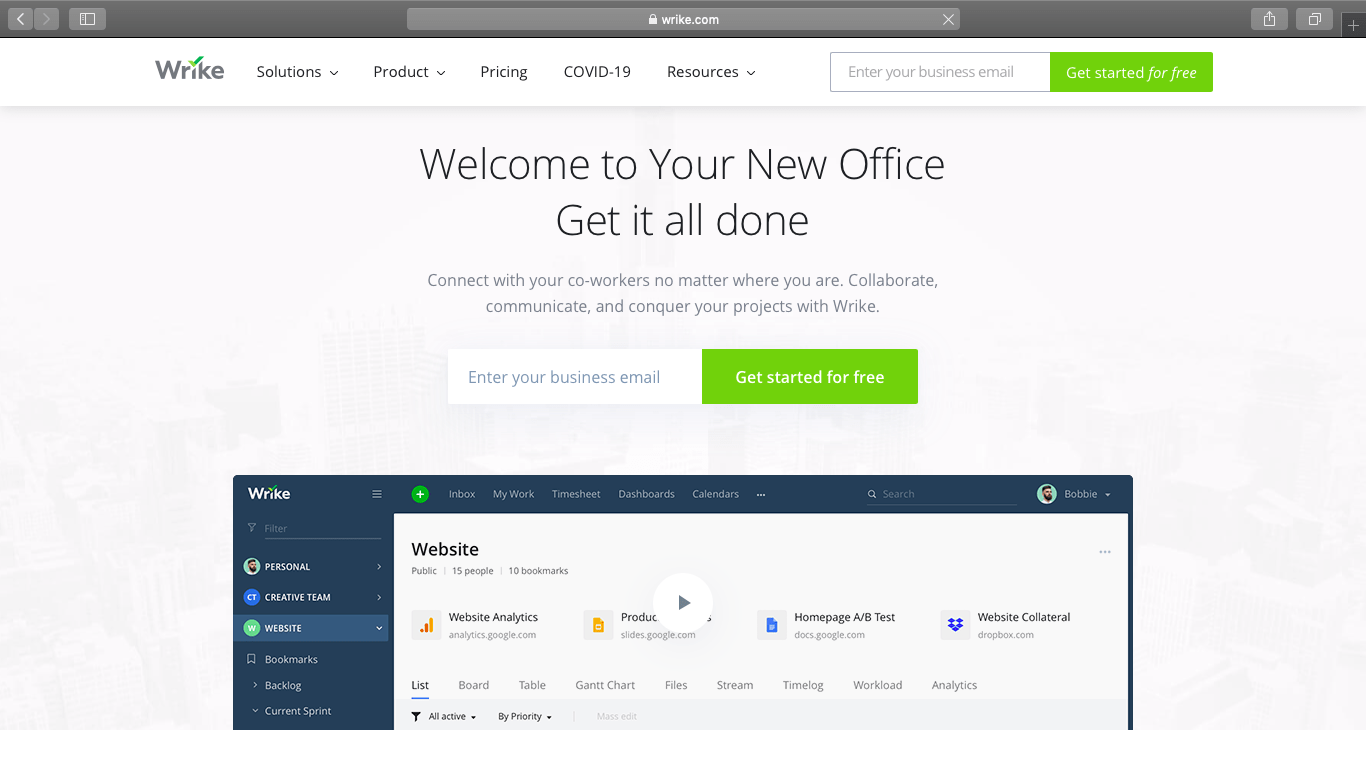Open the 'By Priority' sort dropdown
1366x768 pixels.
525,716
